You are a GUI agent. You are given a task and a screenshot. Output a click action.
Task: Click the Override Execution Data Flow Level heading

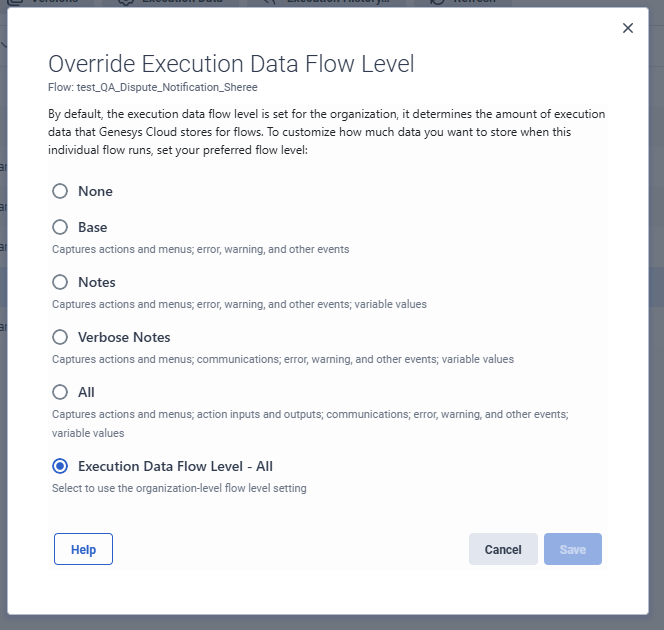231,64
